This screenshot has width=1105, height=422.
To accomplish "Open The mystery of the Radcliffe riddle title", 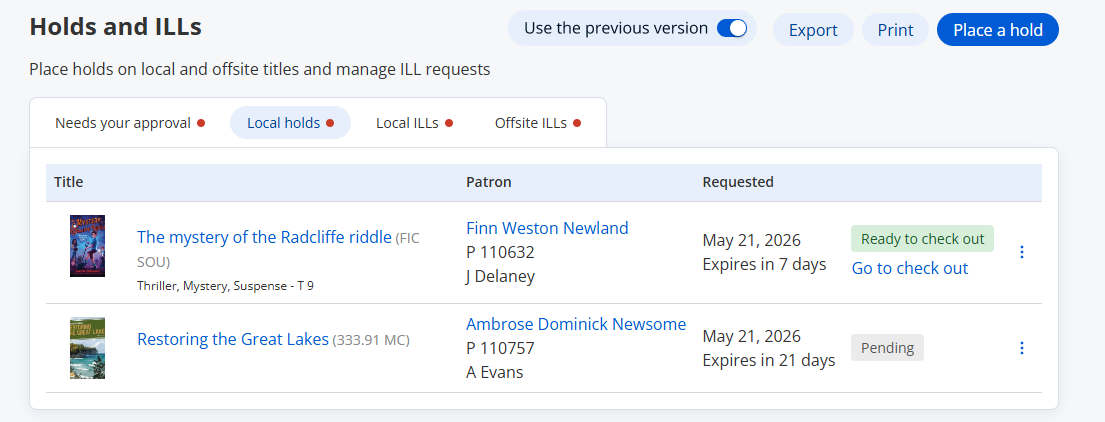I will coord(264,237).
